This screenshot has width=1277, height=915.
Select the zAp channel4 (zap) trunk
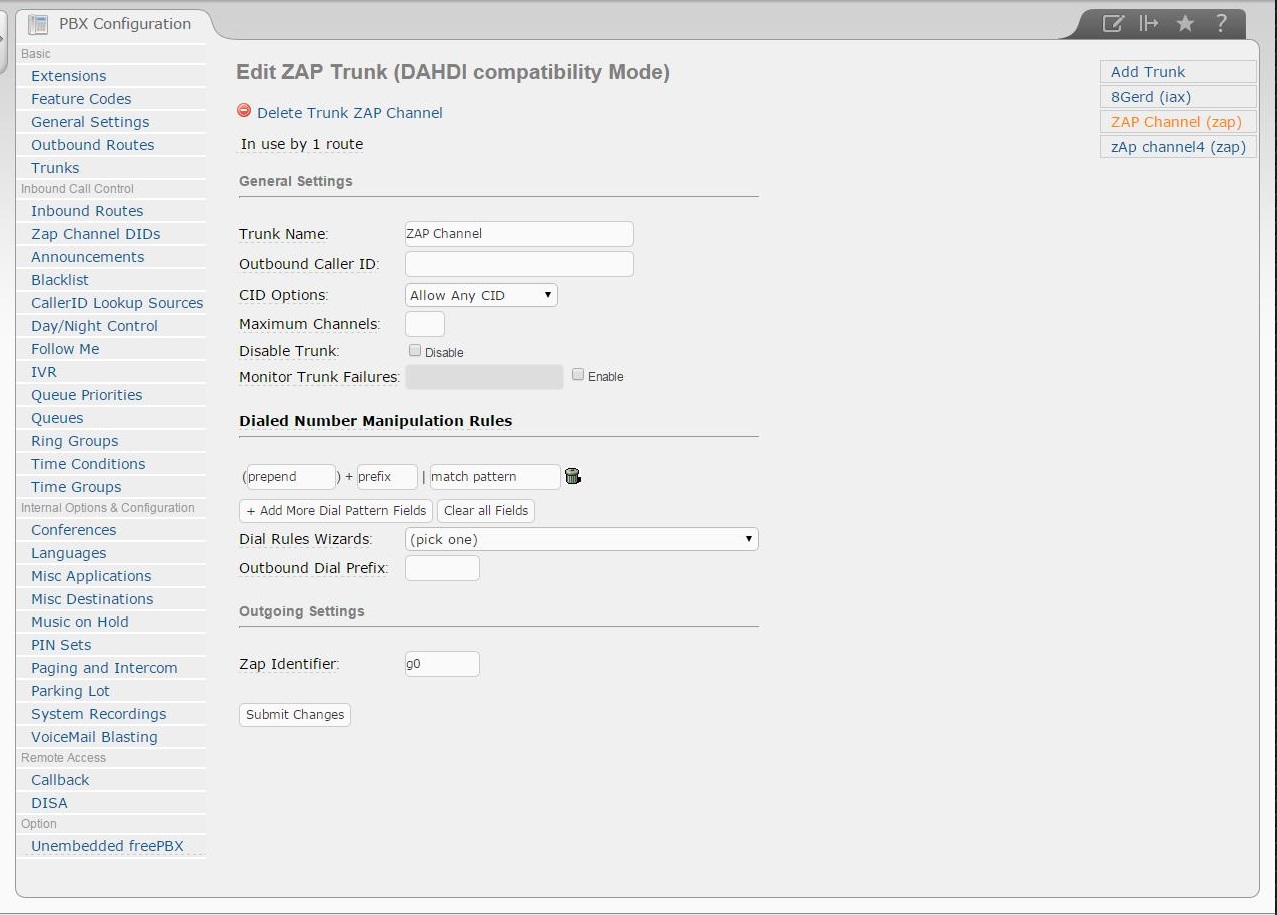click(x=1177, y=147)
